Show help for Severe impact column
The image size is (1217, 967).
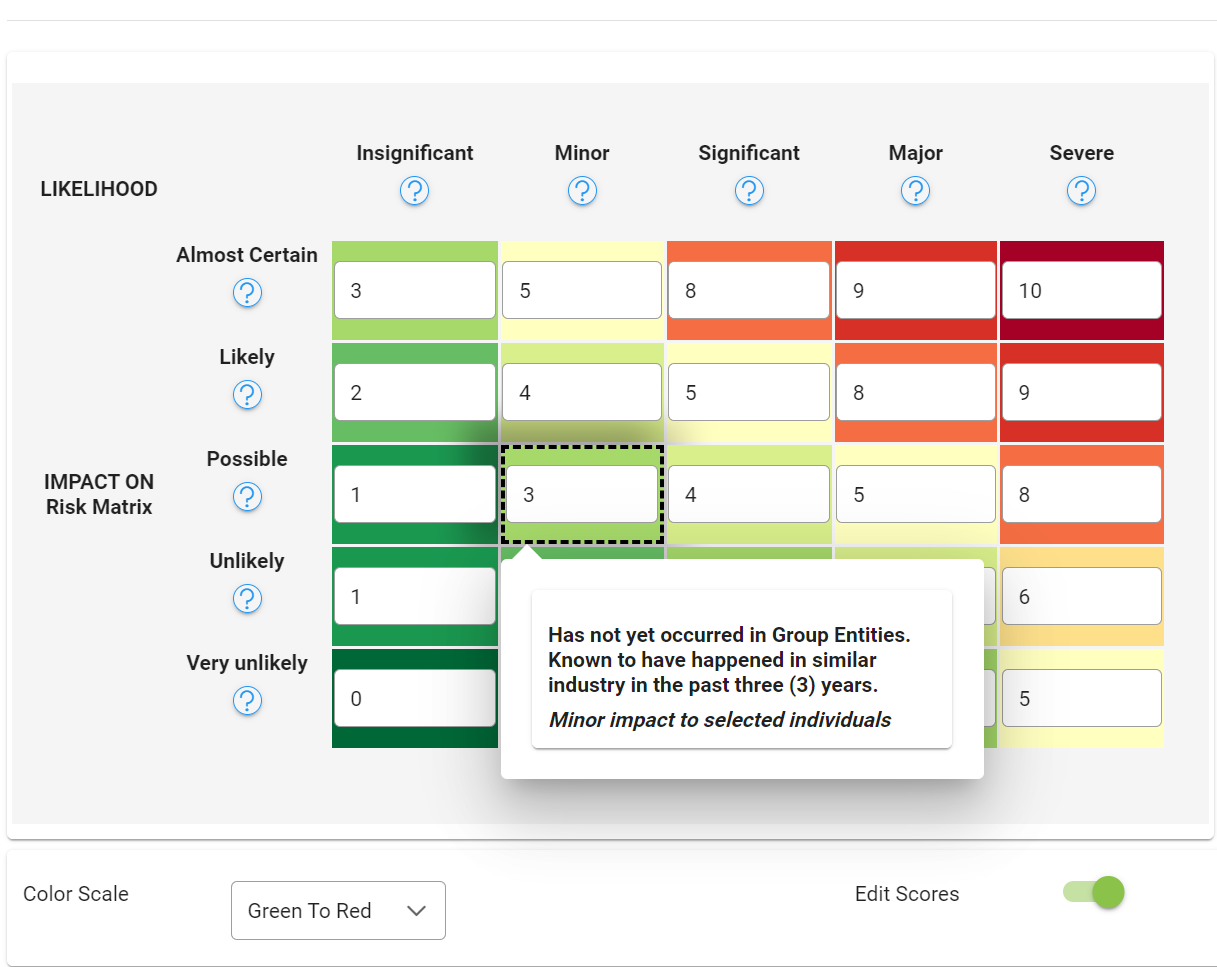tap(1081, 190)
